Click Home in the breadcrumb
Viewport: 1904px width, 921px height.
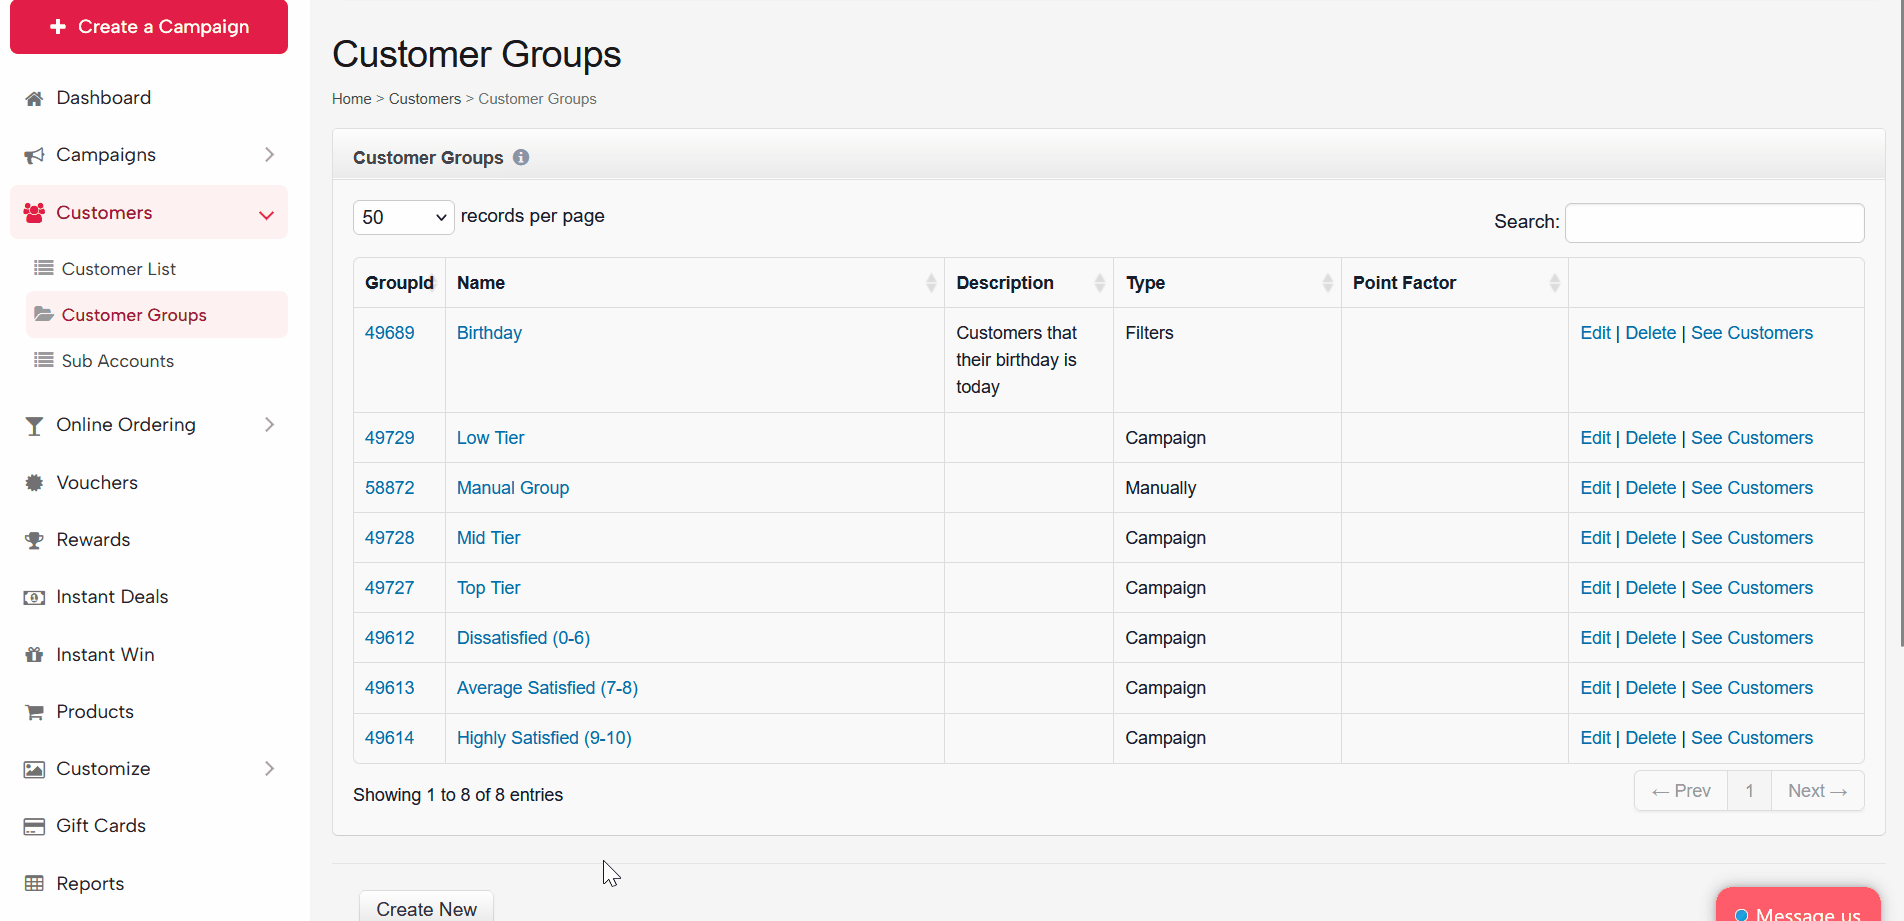(352, 99)
